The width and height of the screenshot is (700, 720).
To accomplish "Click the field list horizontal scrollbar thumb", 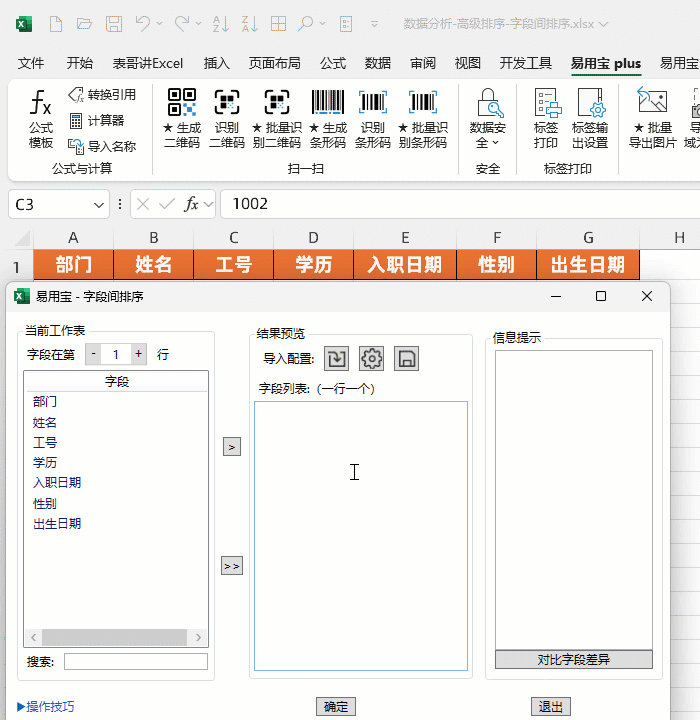I will click(x=114, y=637).
